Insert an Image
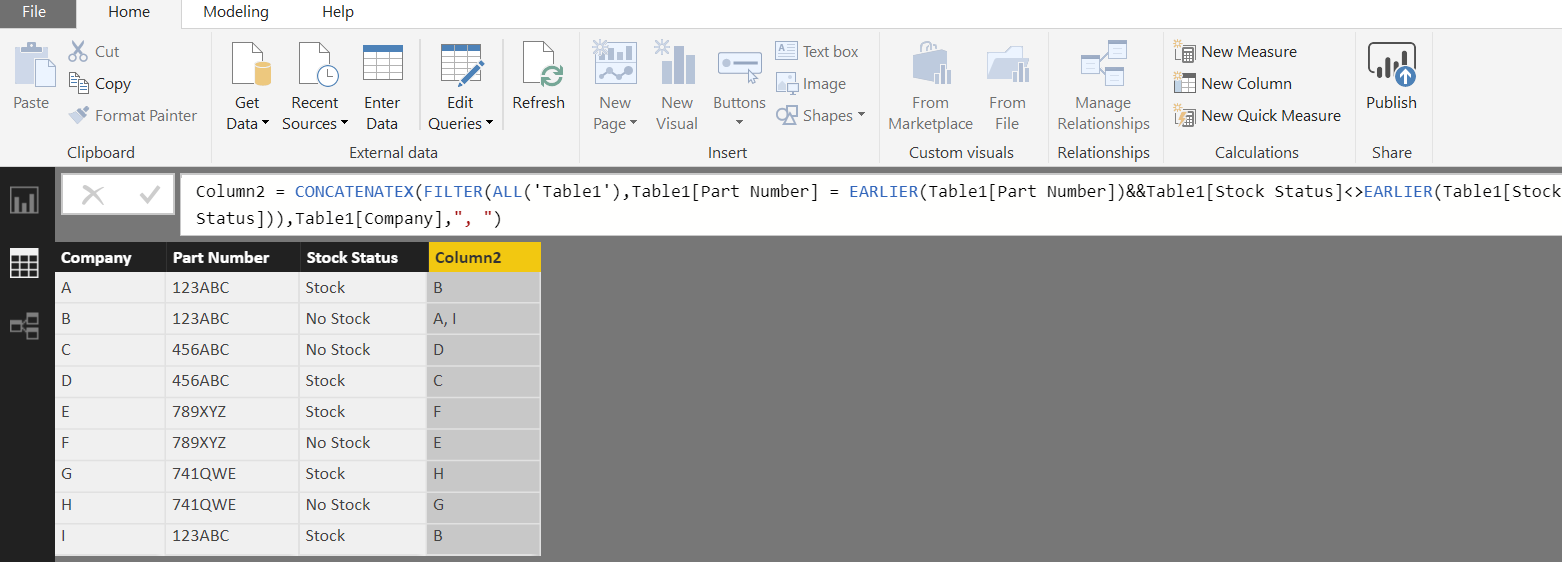Viewport: 1562px width, 562px height. pos(811,84)
